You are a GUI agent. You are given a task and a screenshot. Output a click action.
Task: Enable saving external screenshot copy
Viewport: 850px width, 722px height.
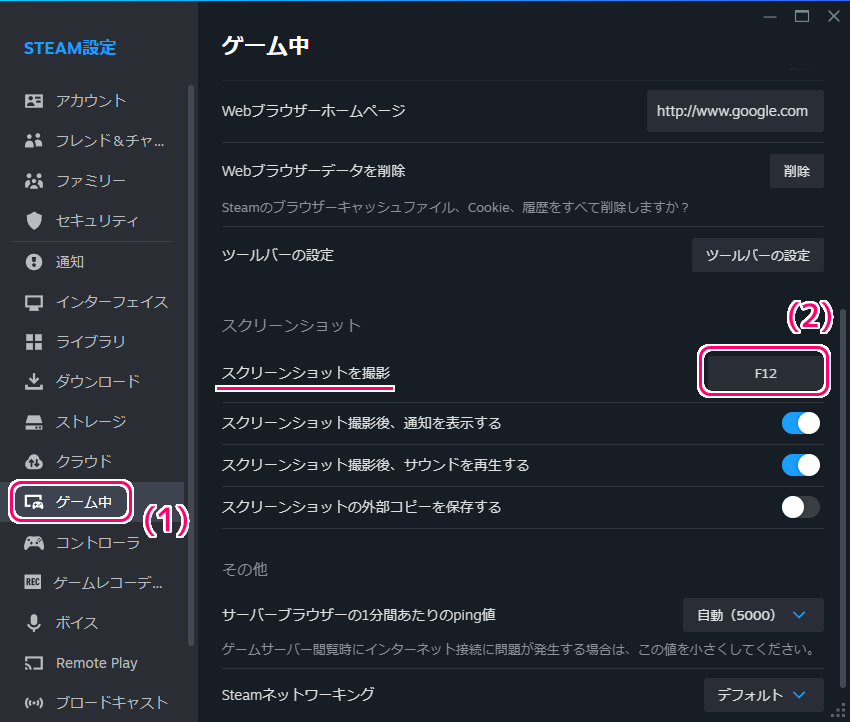[800, 507]
